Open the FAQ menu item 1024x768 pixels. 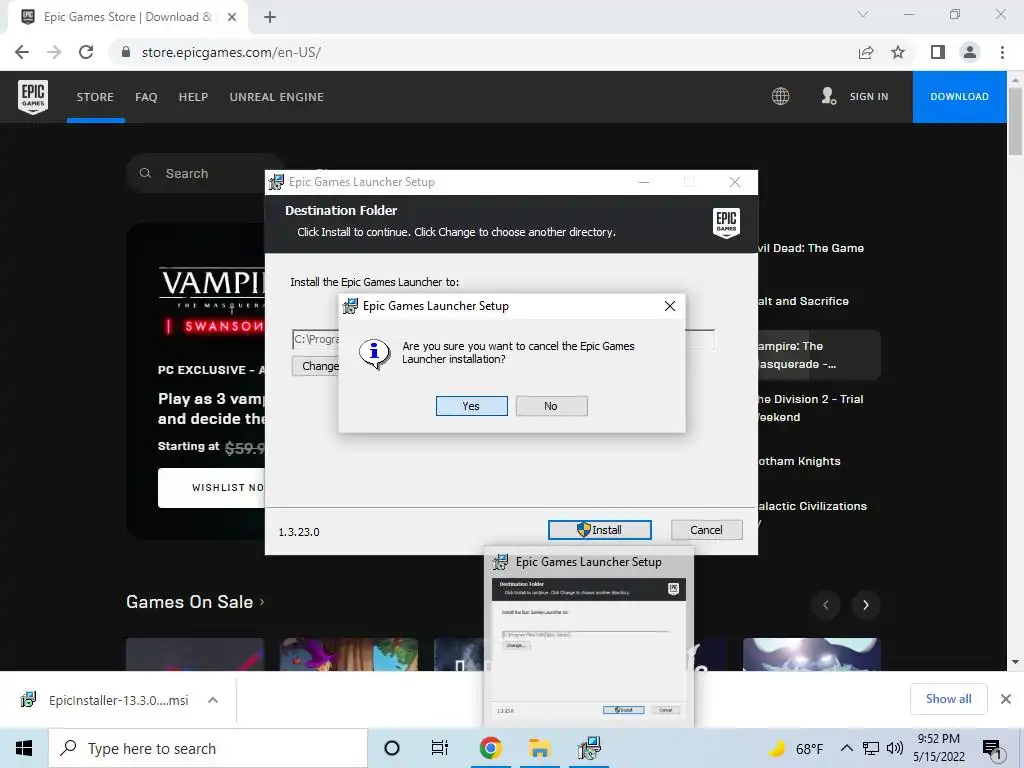[146, 97]
